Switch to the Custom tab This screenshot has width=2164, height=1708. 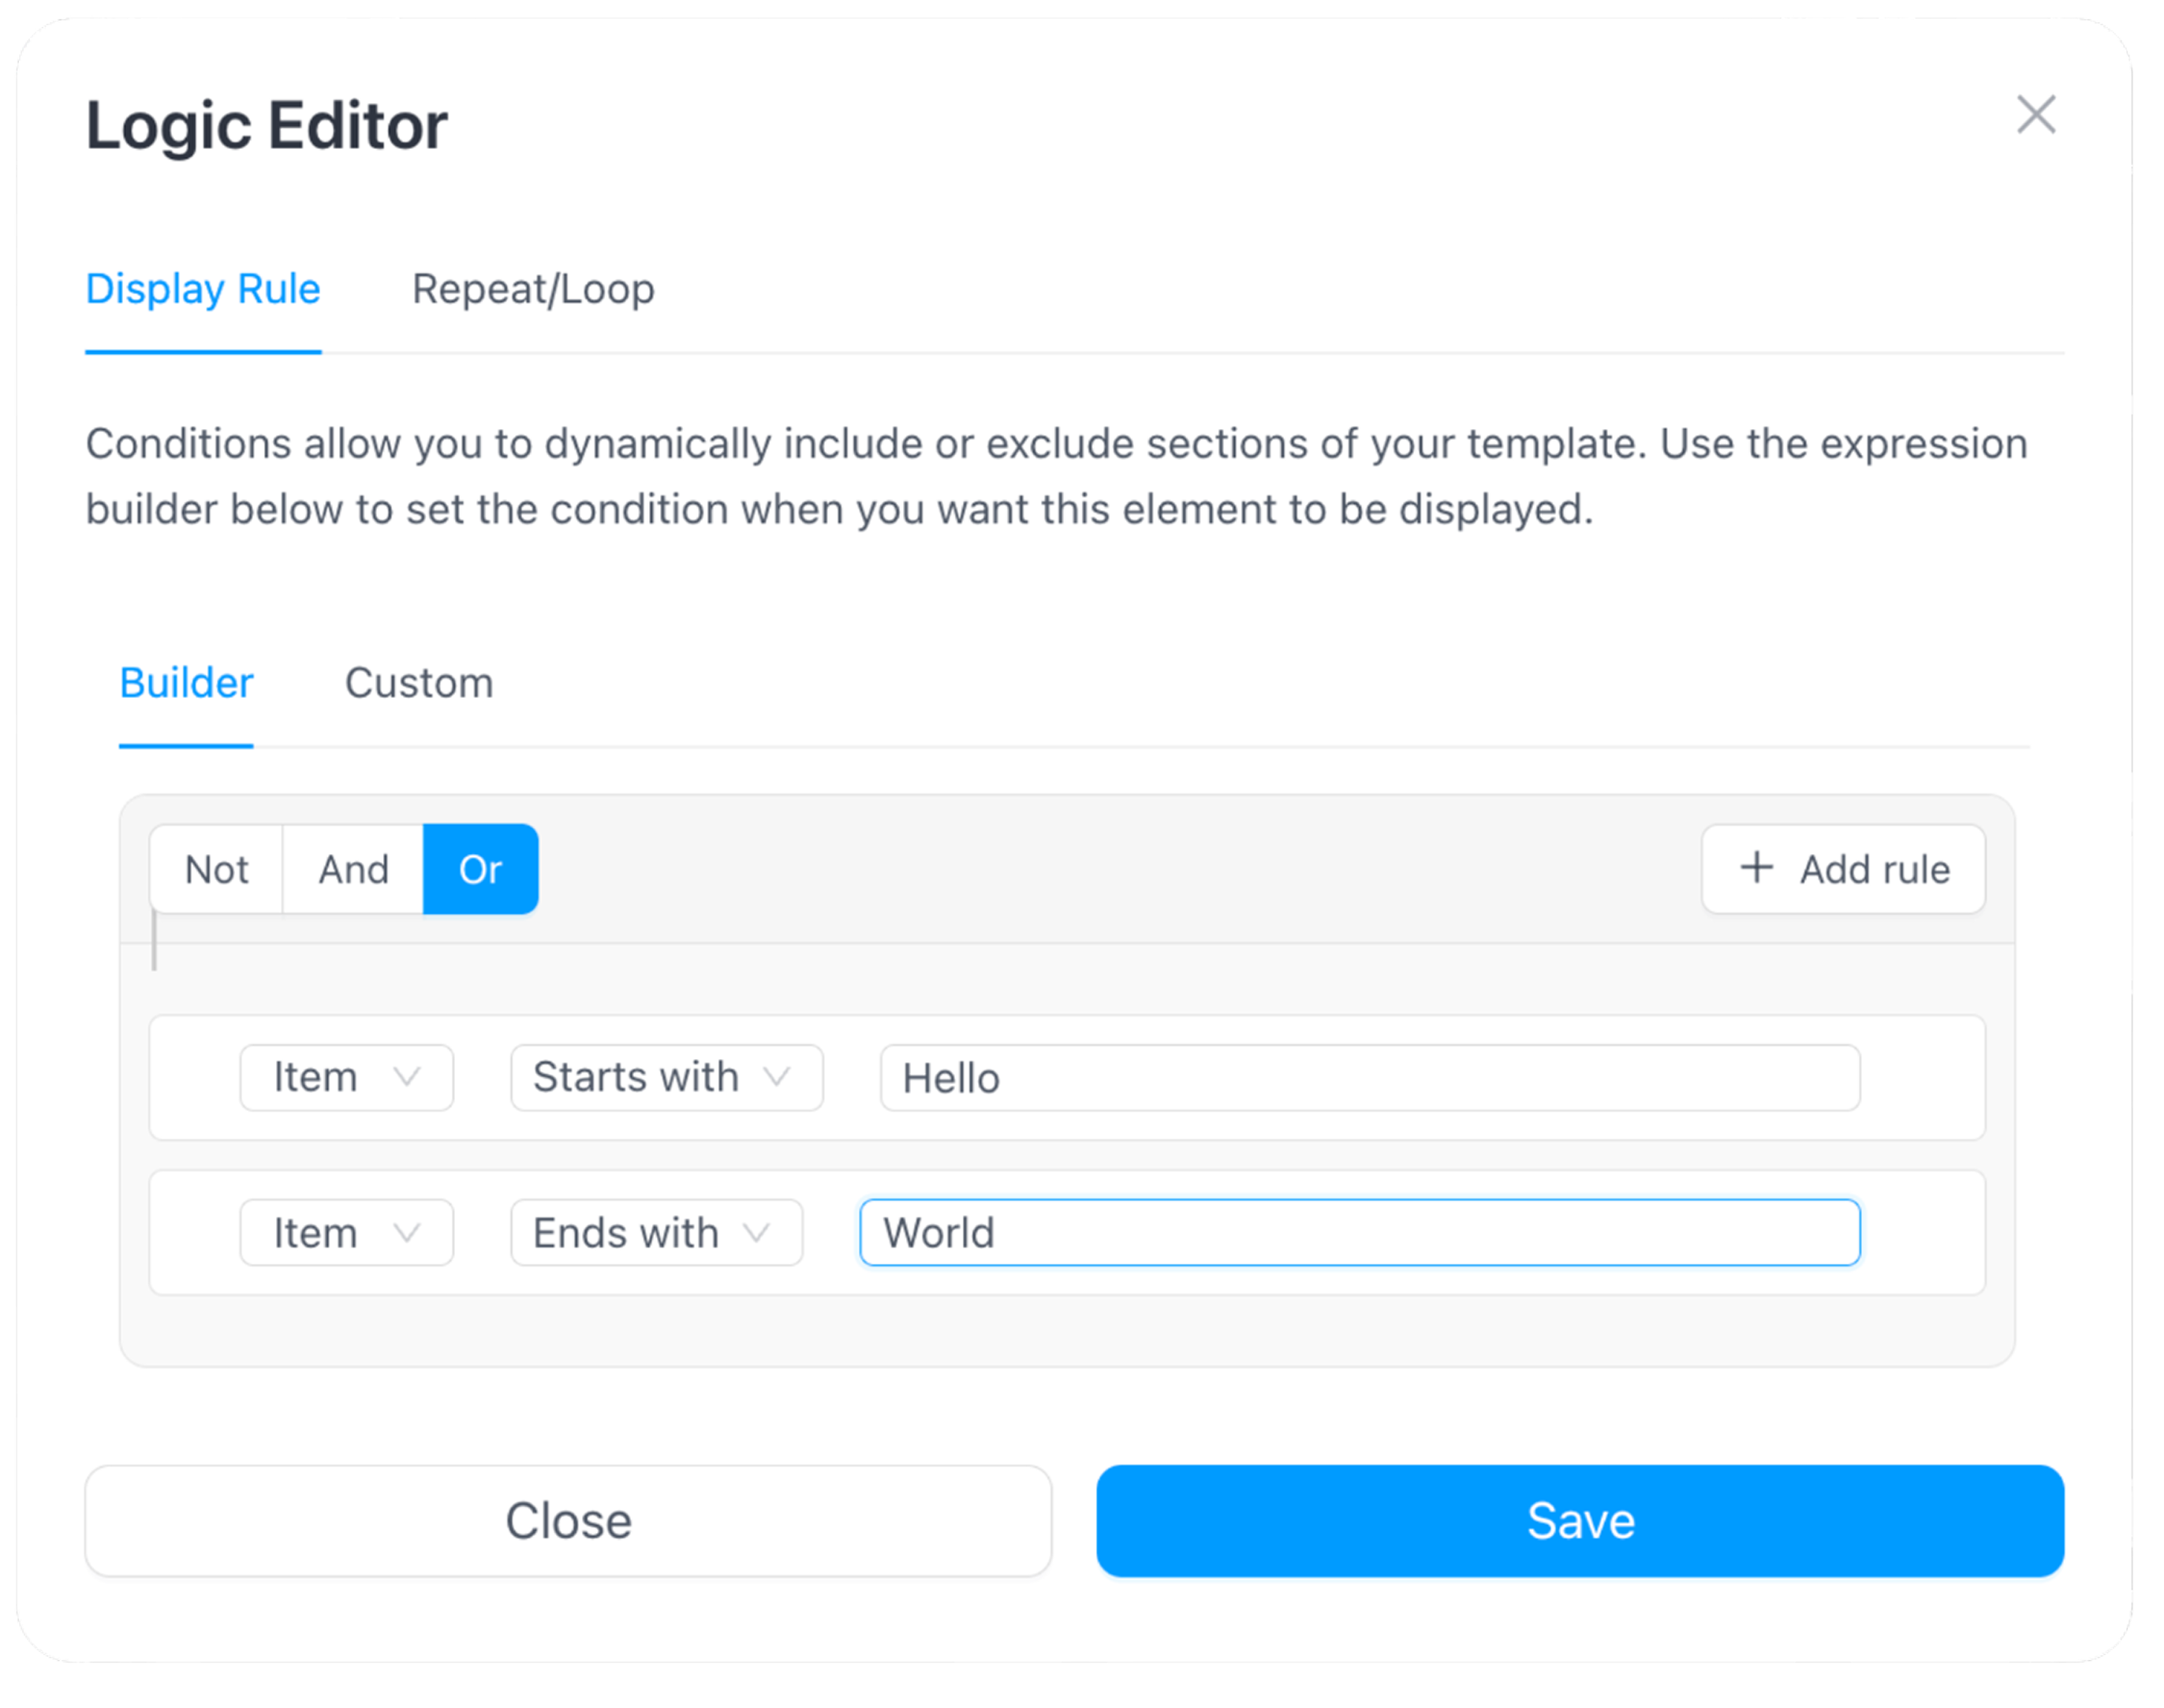coord(419,683)
